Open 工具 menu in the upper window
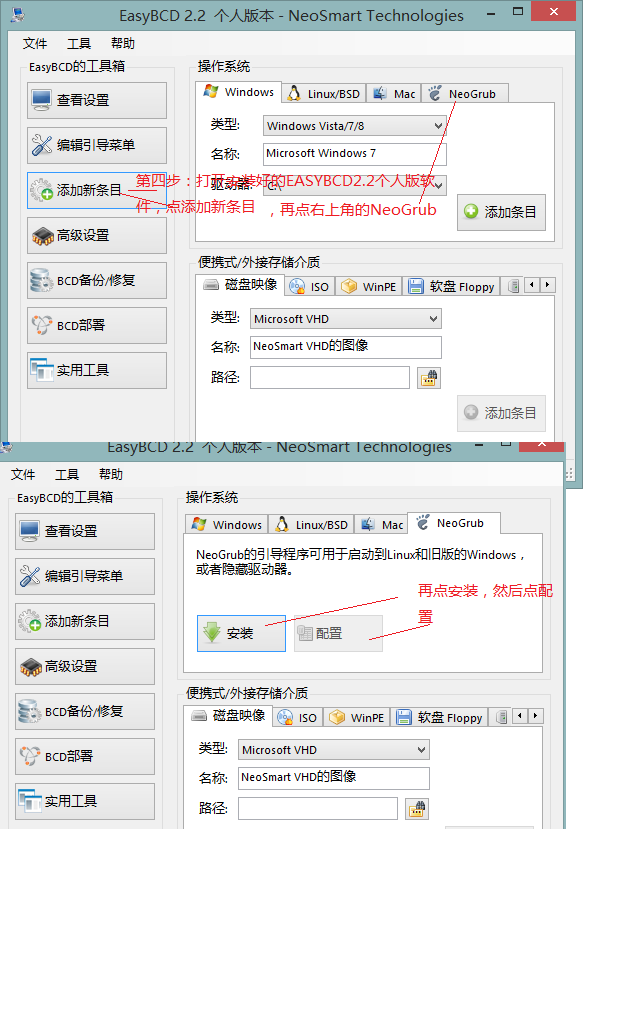This screenshot has width=640, height=1024. (79, 43)
